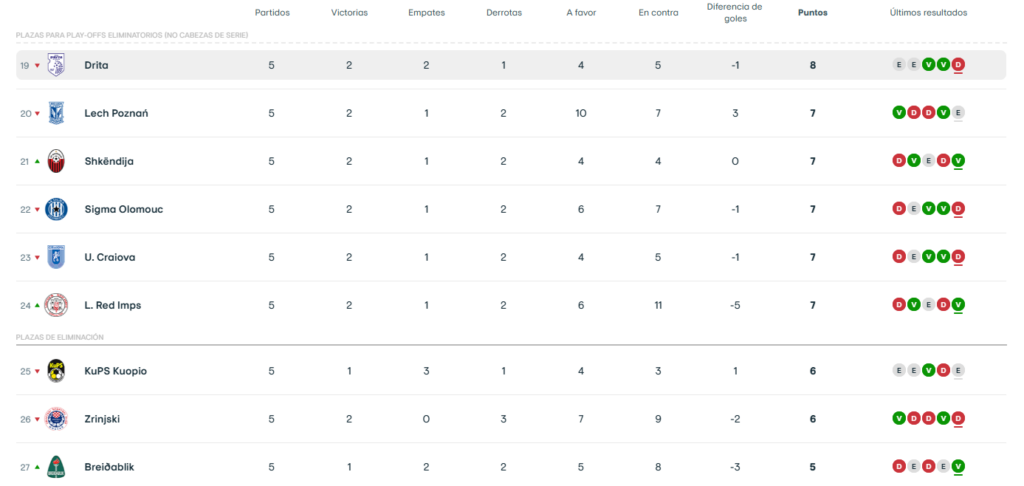Click the Últimos resultados column header
The image size is (1024, 486).
tap(928, 13)
